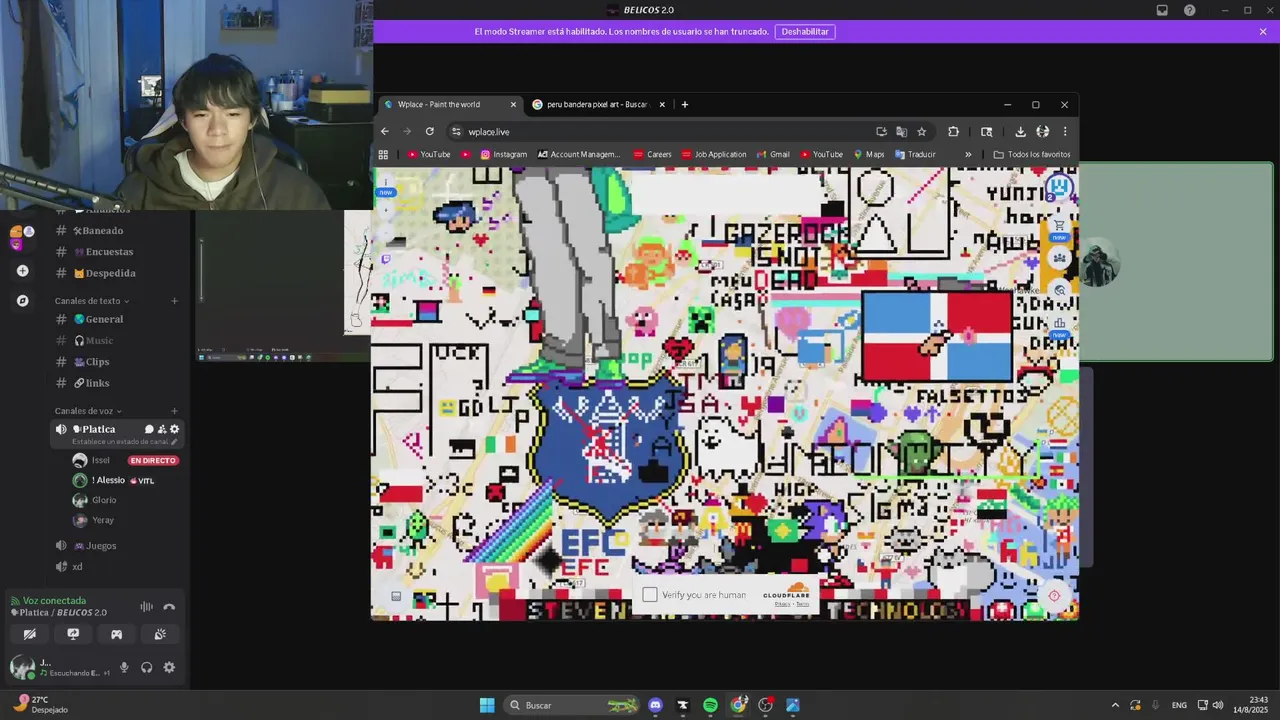Open the Traducir bookmark
The height and width of the screenshot is (720, 1280).
click(915, 154)
